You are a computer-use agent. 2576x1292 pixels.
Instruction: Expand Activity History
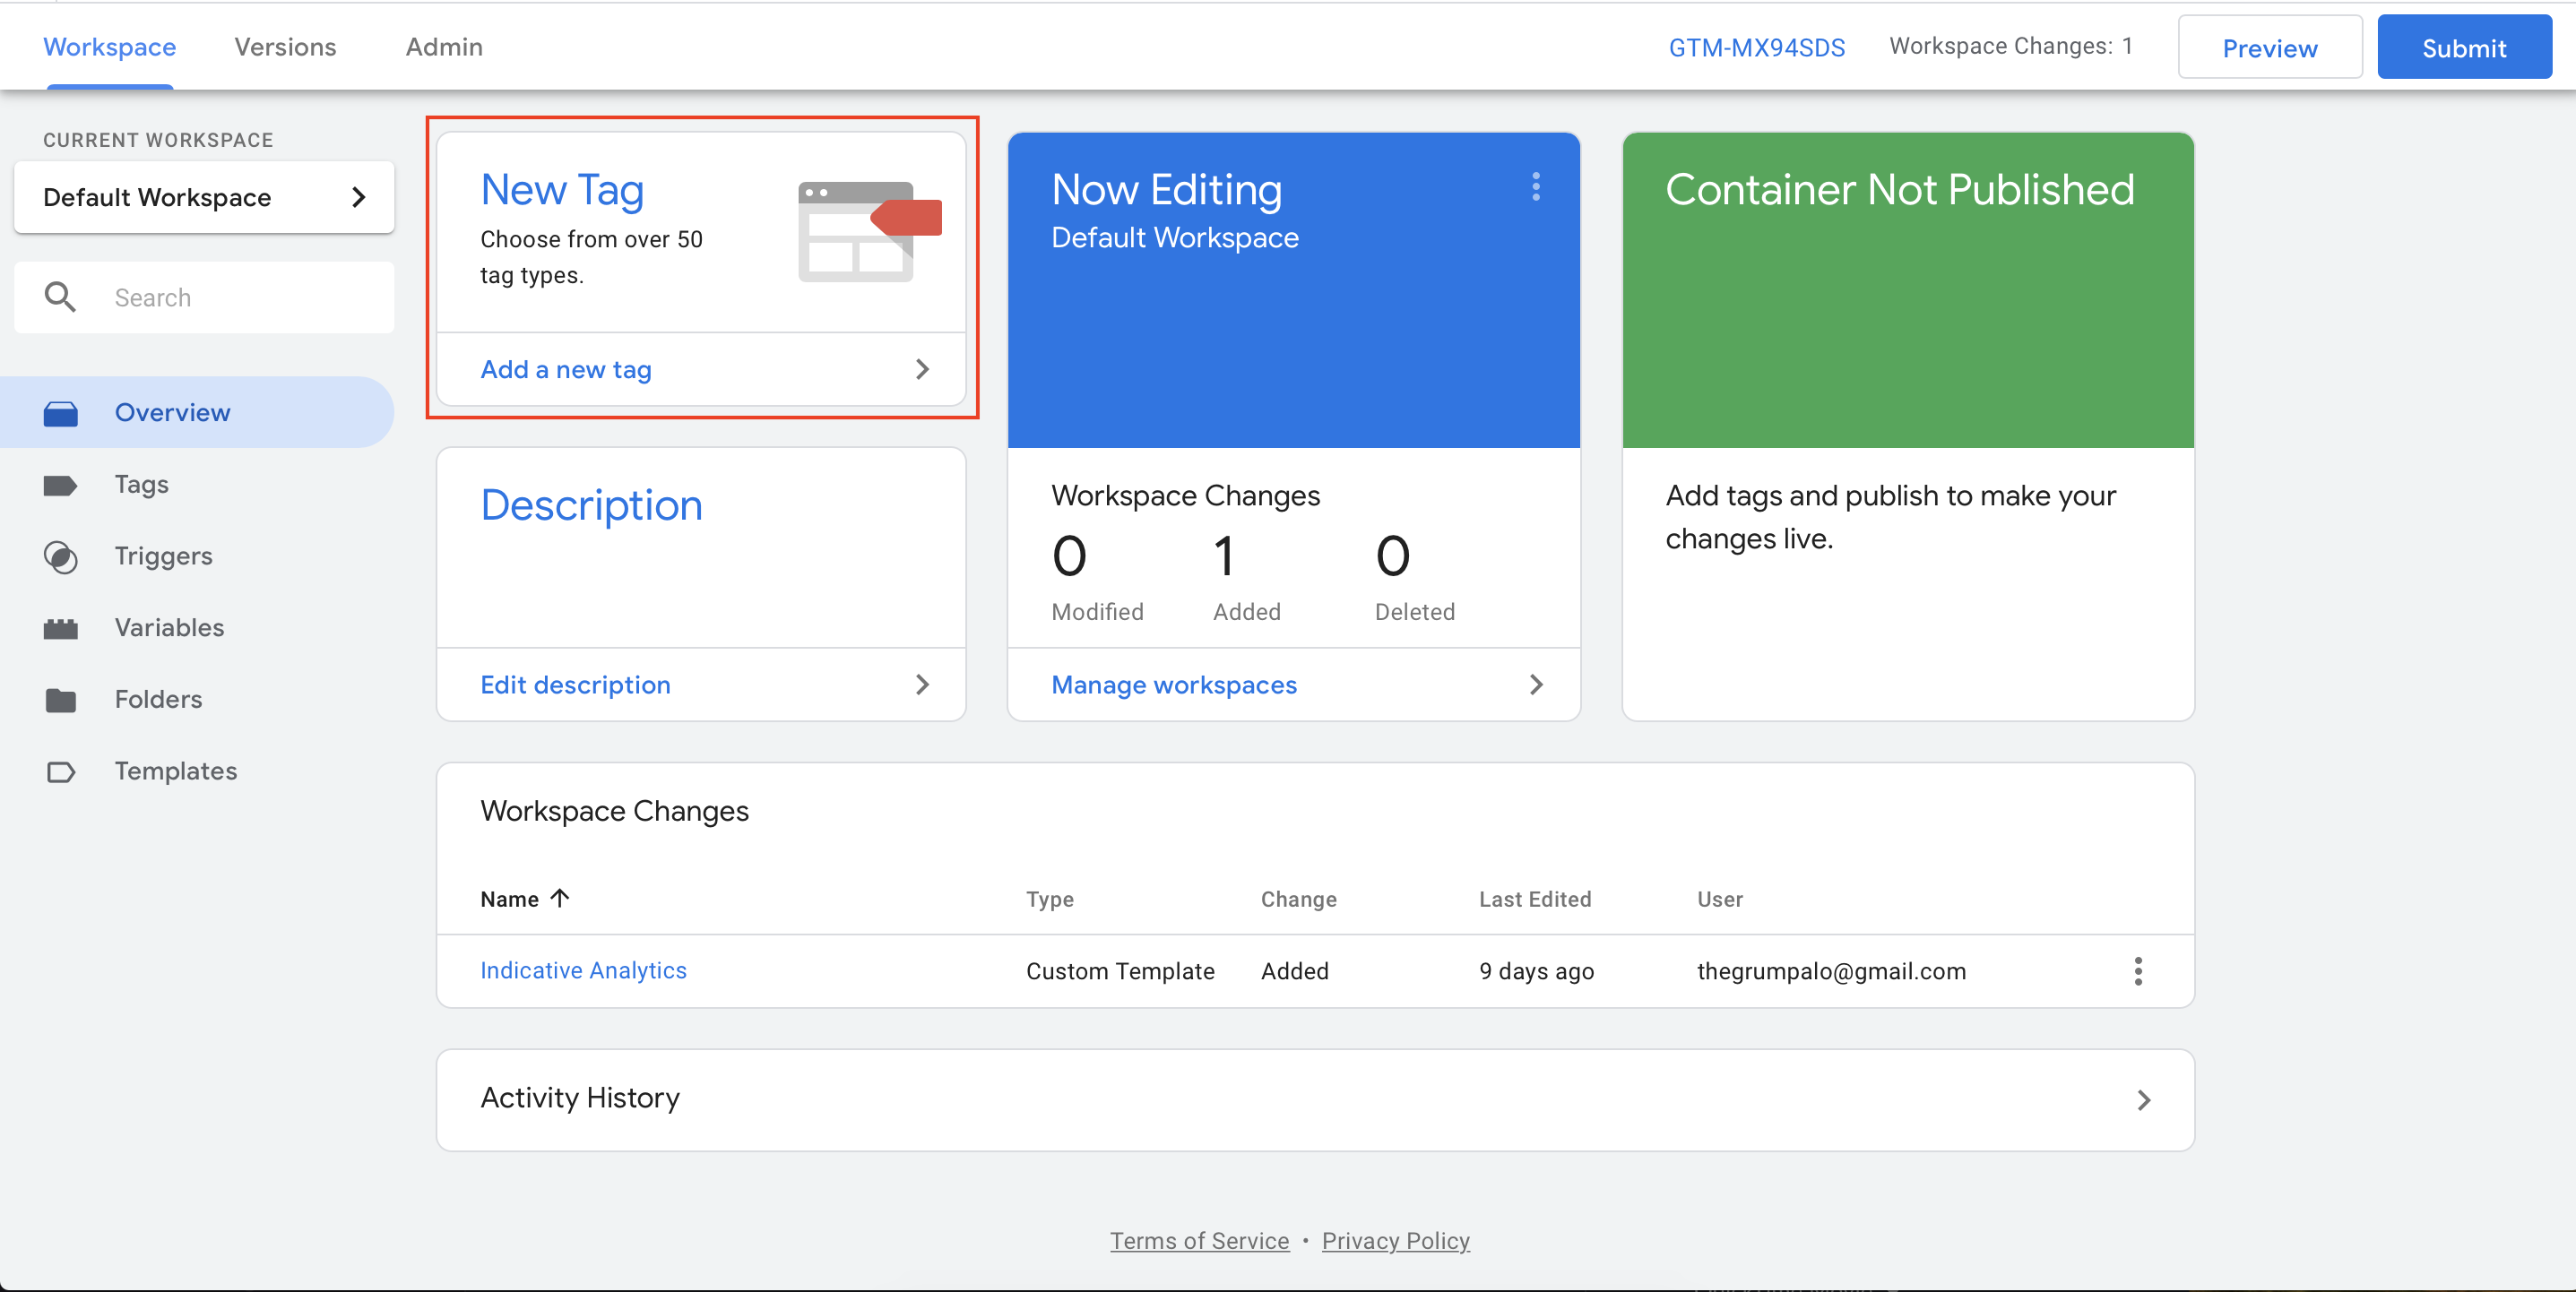click(x=2144, y=1100)
